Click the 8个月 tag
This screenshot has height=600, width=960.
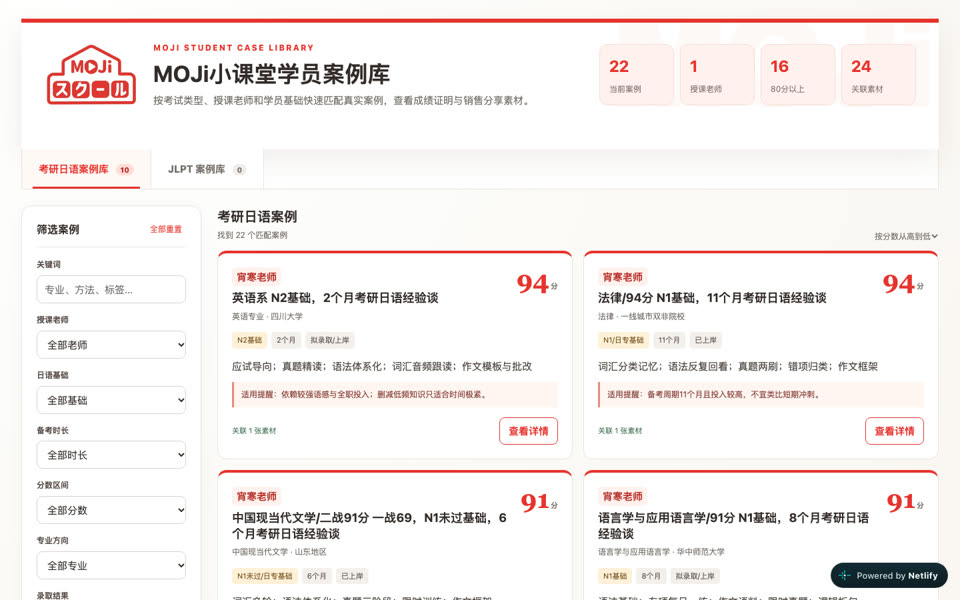[x=651, y=576]
